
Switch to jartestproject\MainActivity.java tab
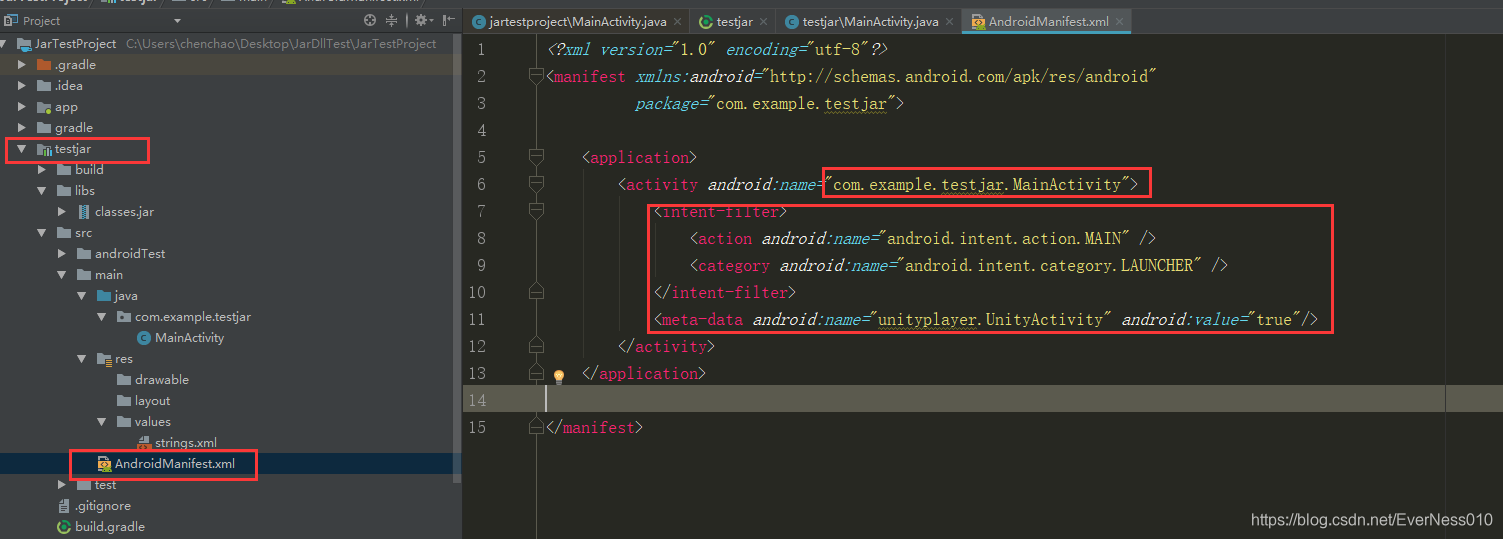(x=579, y=21)
